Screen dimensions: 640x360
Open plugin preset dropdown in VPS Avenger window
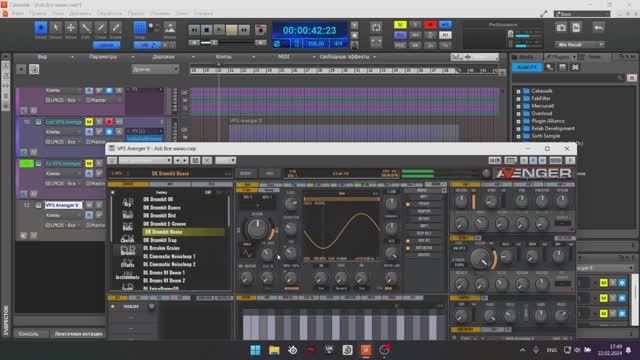pyautogui.click(x=144, y=160)
